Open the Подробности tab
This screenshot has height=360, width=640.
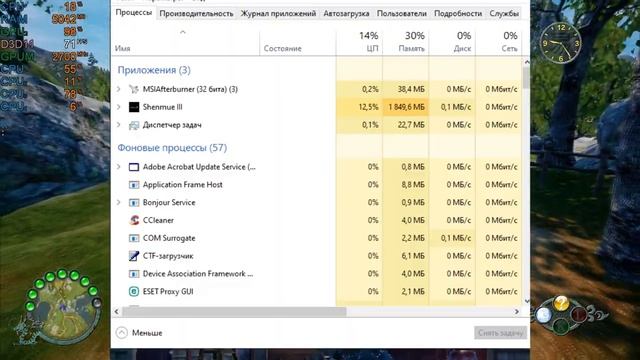(458, 13)
